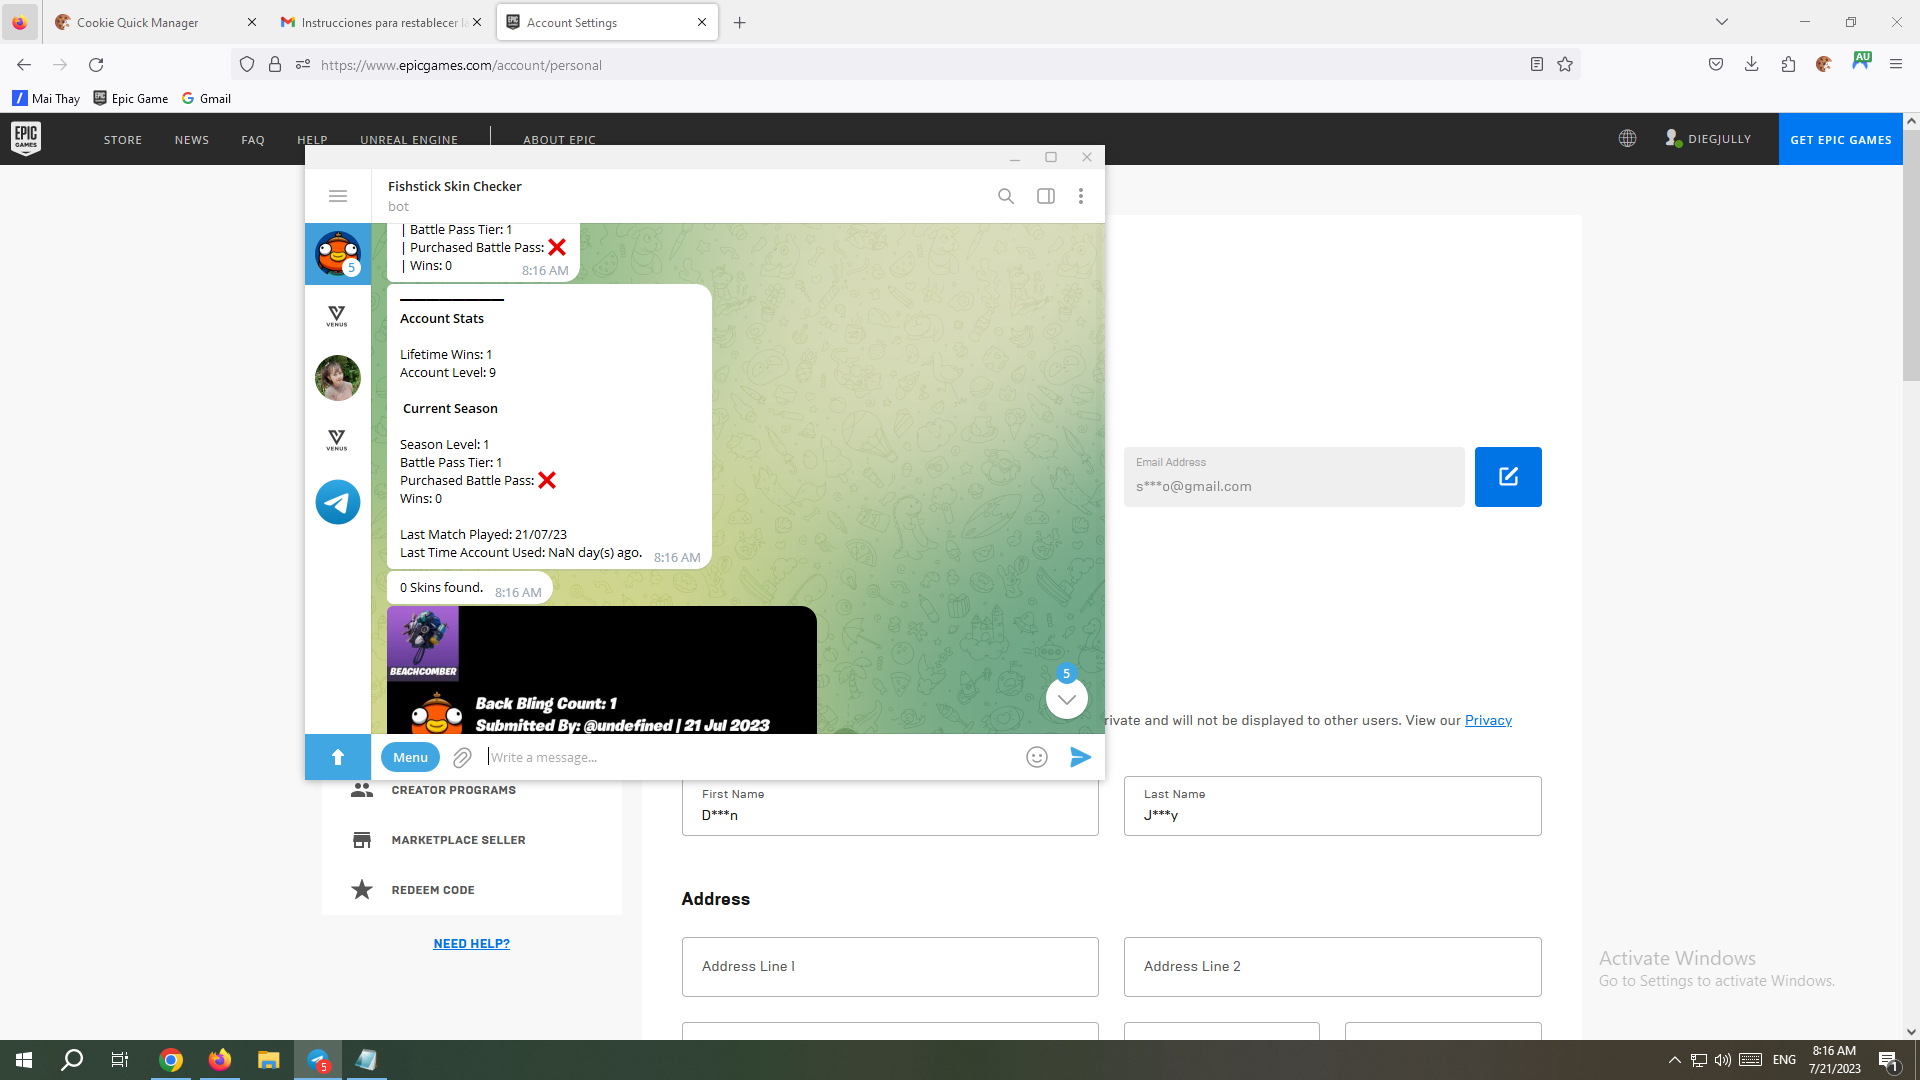The height and width of the screenshot is (1080, 1920).
Task: Search in Fishstick Skin Checker chat
Action: (x=1006, y=196)
